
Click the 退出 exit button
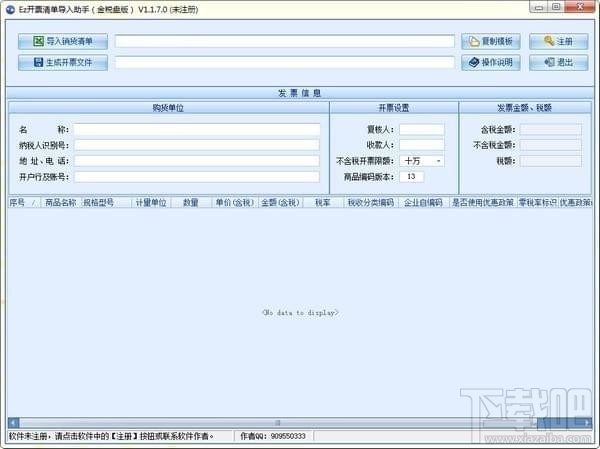coord(559,62)
